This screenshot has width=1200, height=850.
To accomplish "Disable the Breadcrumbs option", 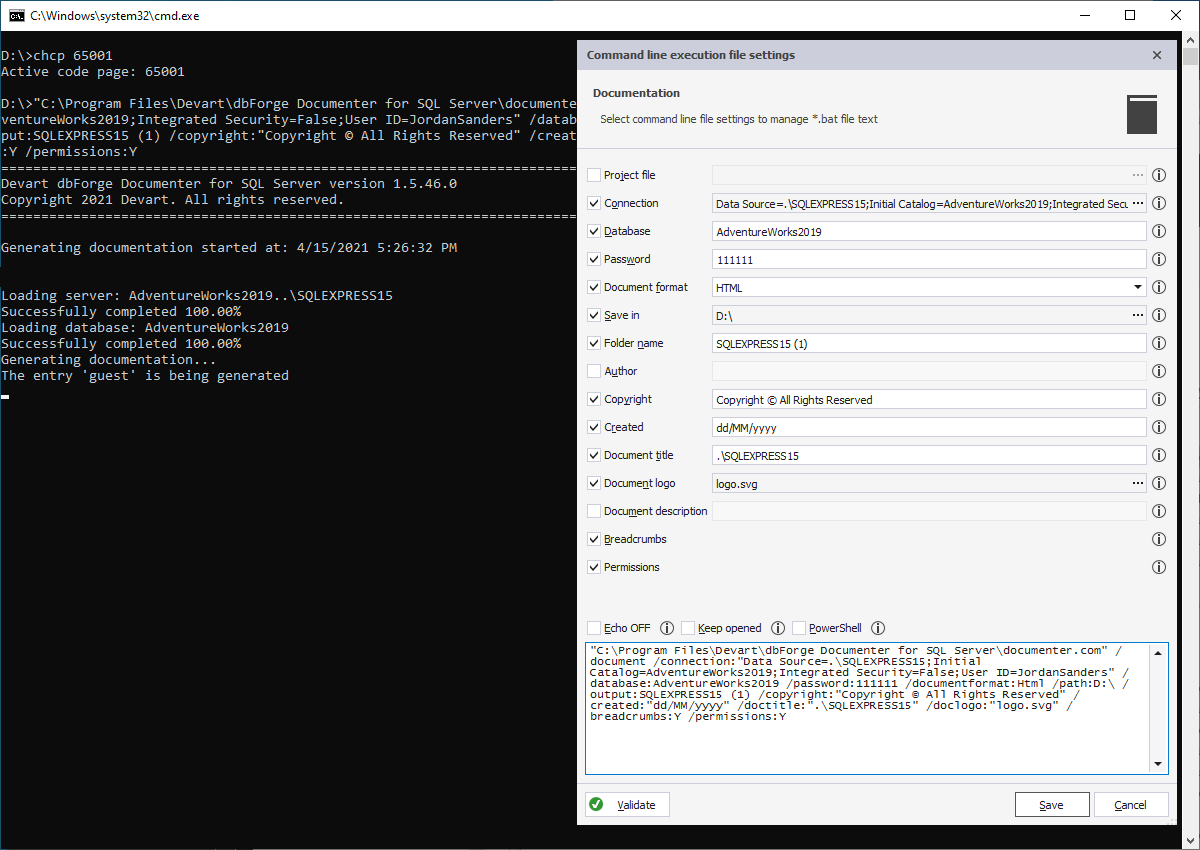I will (594, 539).
